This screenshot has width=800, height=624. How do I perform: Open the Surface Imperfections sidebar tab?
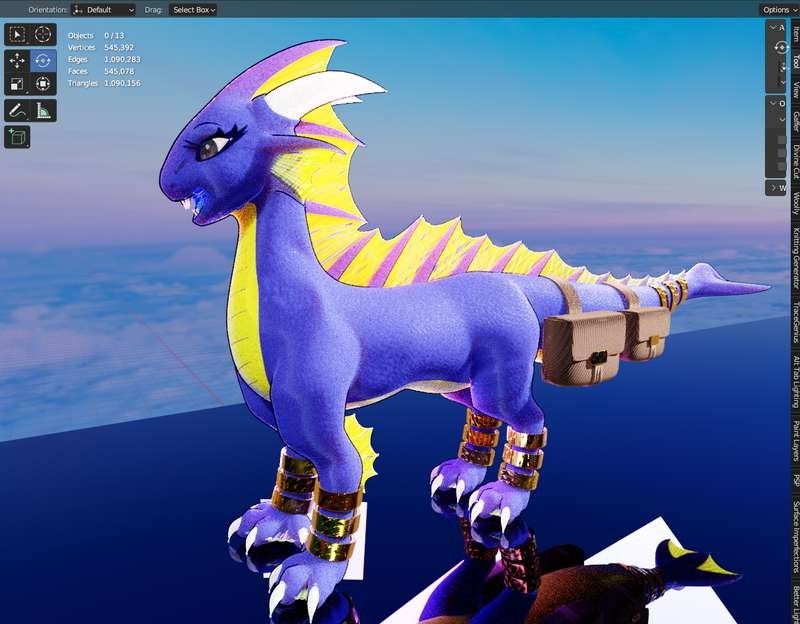pyautogui.click(x=795, y=537)
